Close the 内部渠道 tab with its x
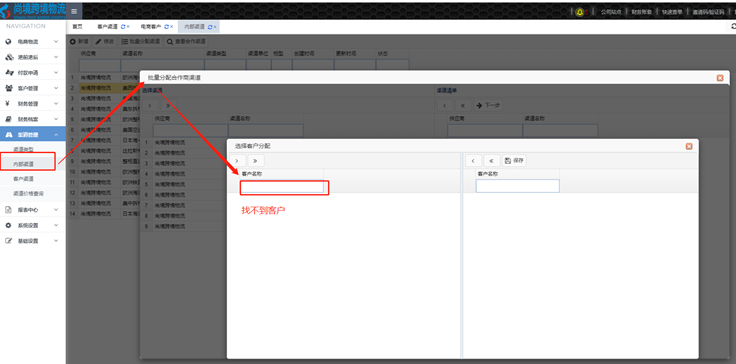This screenshot has width=736, height=364. [x=215, y=27]
